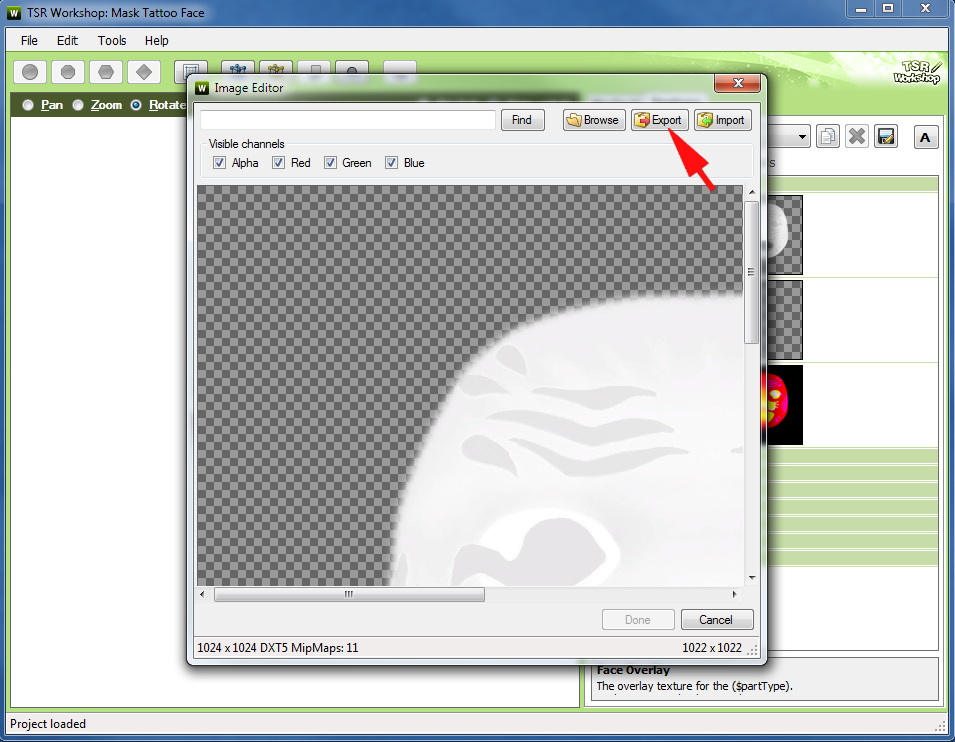Image resolution: width=955 pixels, height=742 pixels.
Task: Click the save-with-pencil icon in main window
Action: point(886,136)
